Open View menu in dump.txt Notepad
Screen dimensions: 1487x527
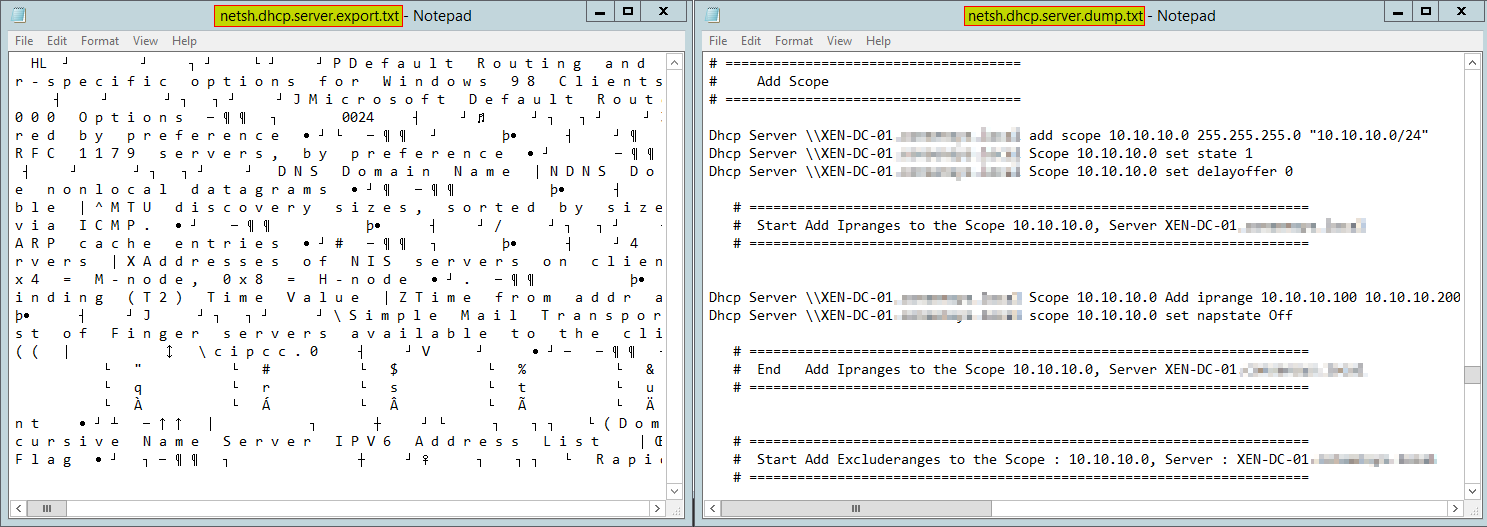[839, 41]
